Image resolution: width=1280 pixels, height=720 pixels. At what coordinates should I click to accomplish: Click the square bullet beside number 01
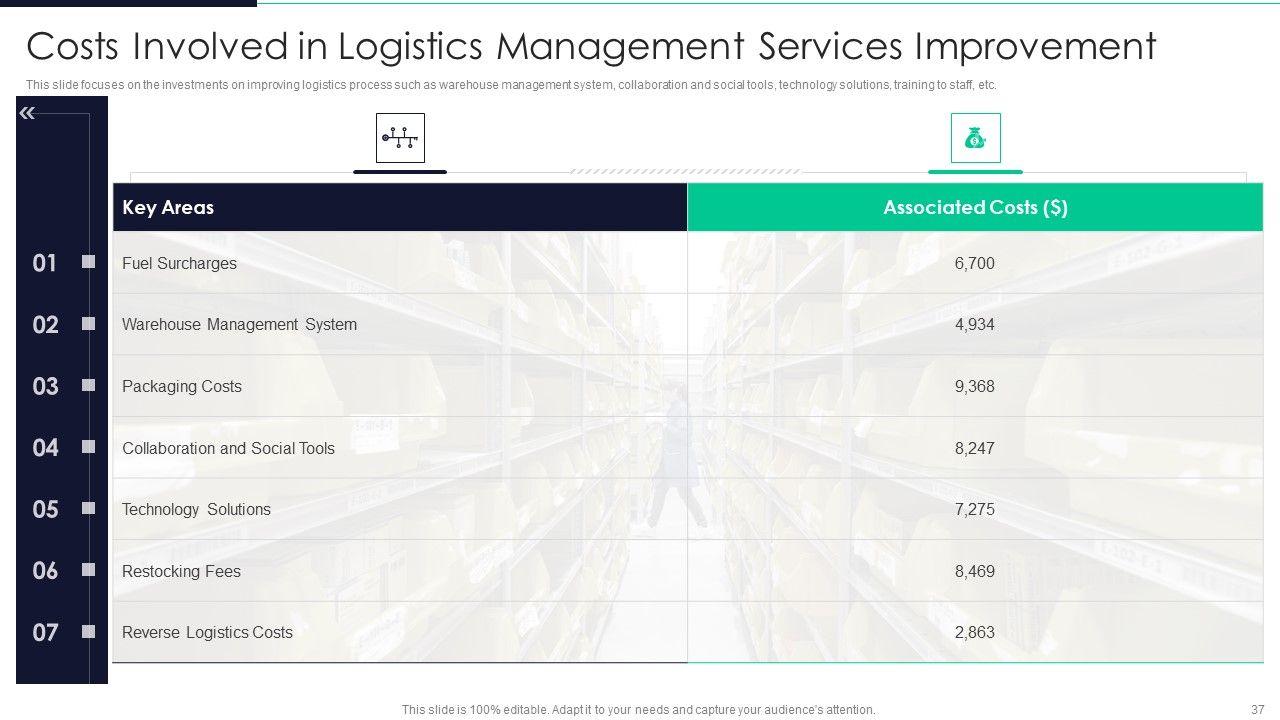click(89, 262)
